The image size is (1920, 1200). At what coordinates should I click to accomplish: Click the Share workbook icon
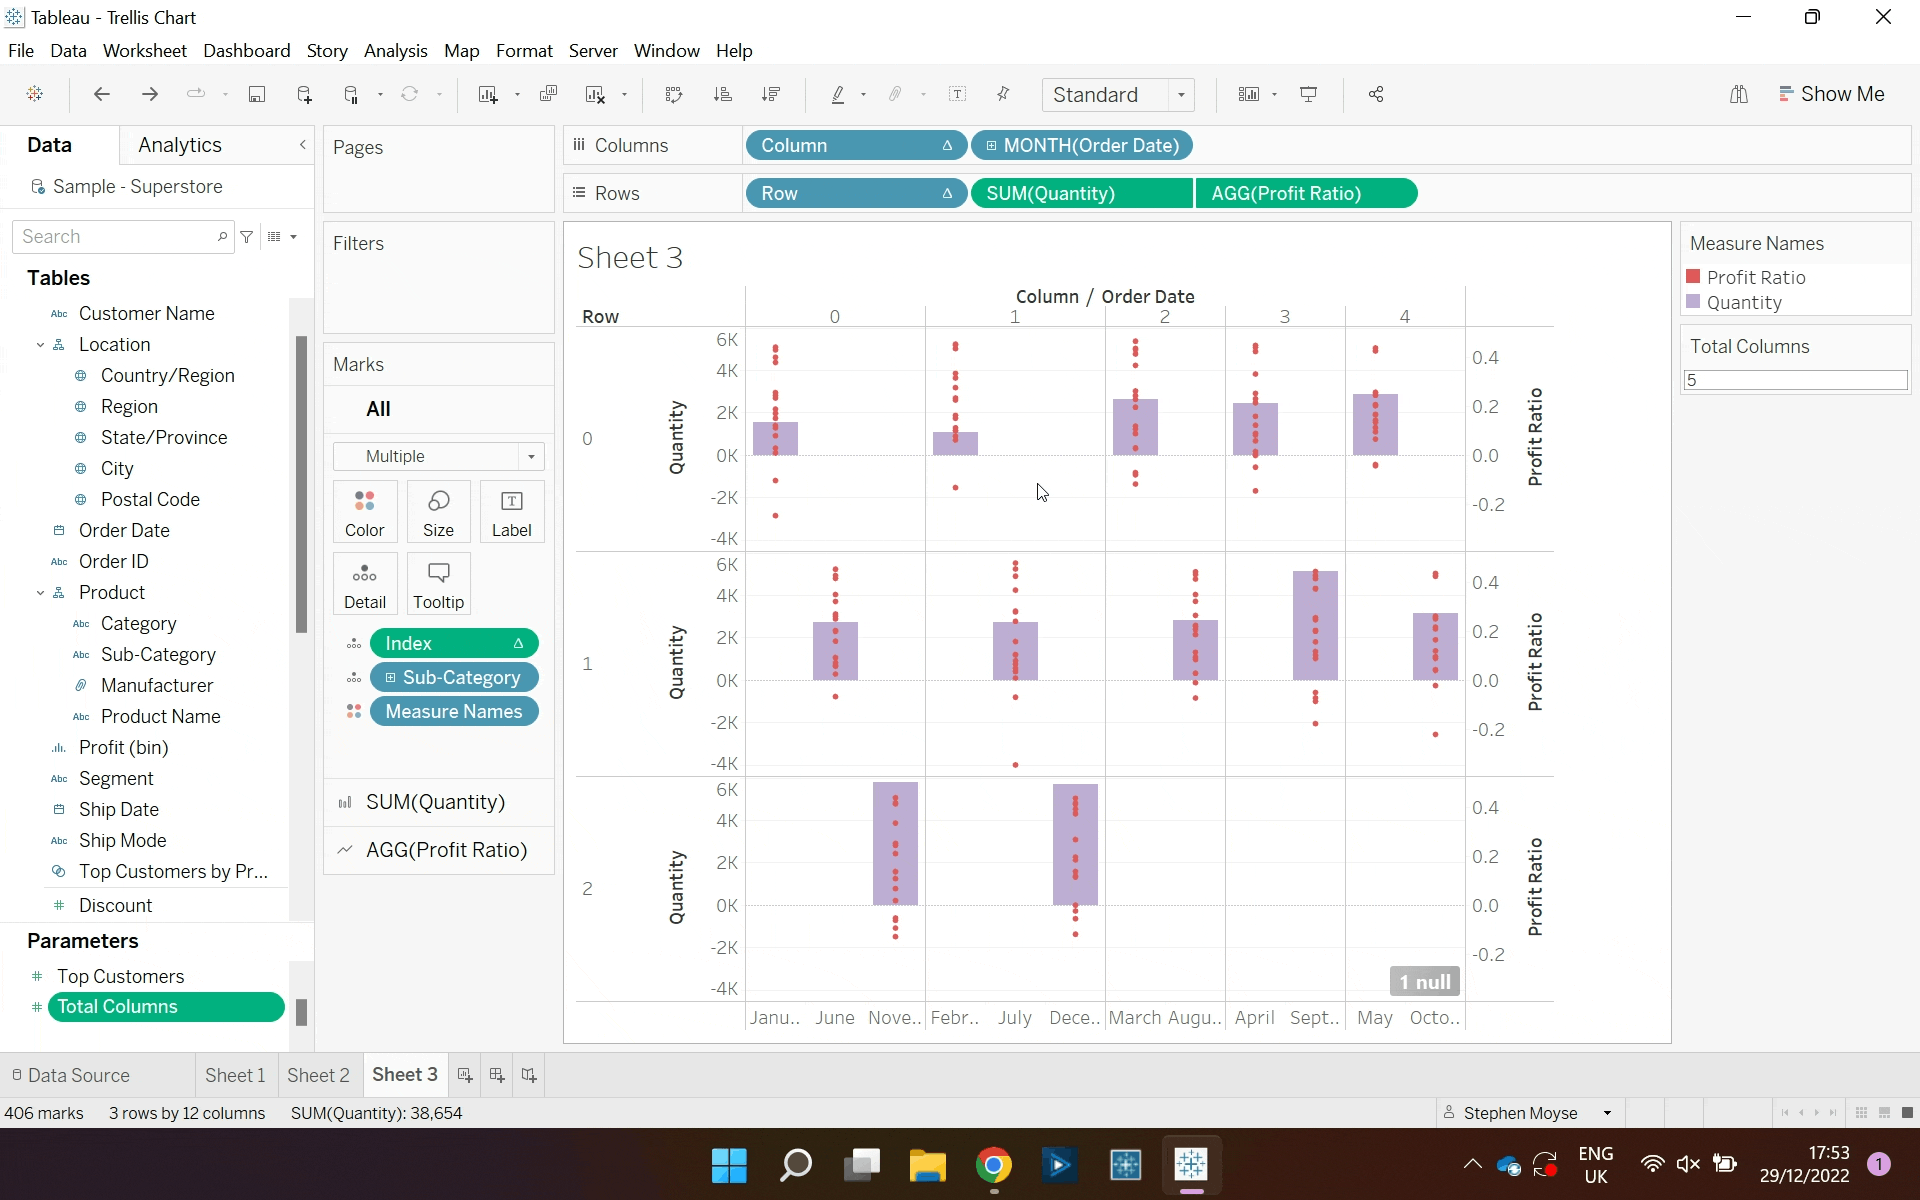(x=1376, y=94)
